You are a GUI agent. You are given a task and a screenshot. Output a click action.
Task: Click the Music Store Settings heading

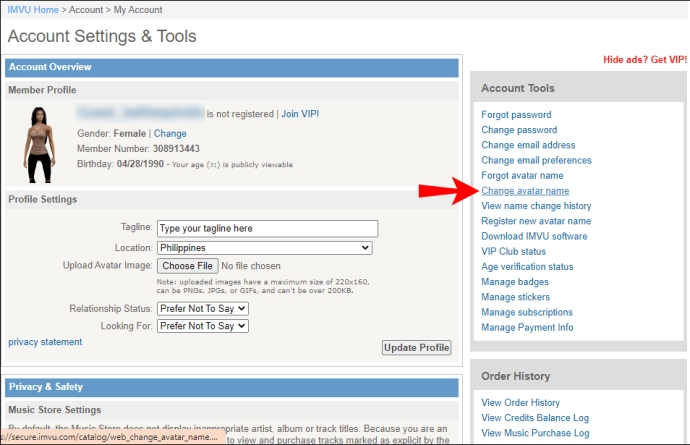click(x=55, y=410)
